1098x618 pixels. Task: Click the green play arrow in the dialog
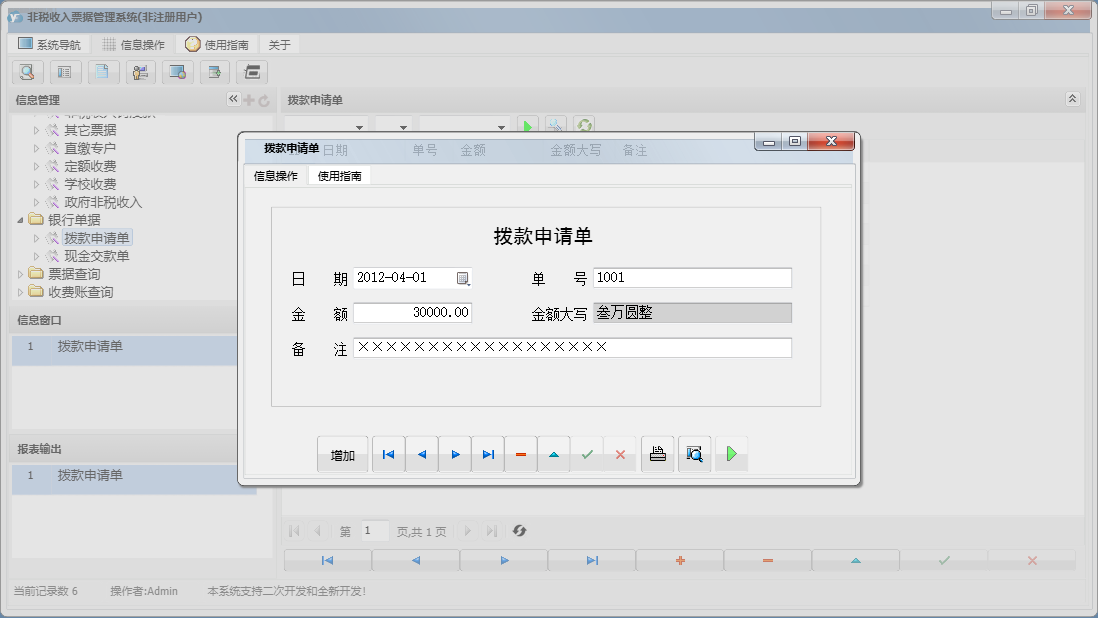[x=731, y=454]
